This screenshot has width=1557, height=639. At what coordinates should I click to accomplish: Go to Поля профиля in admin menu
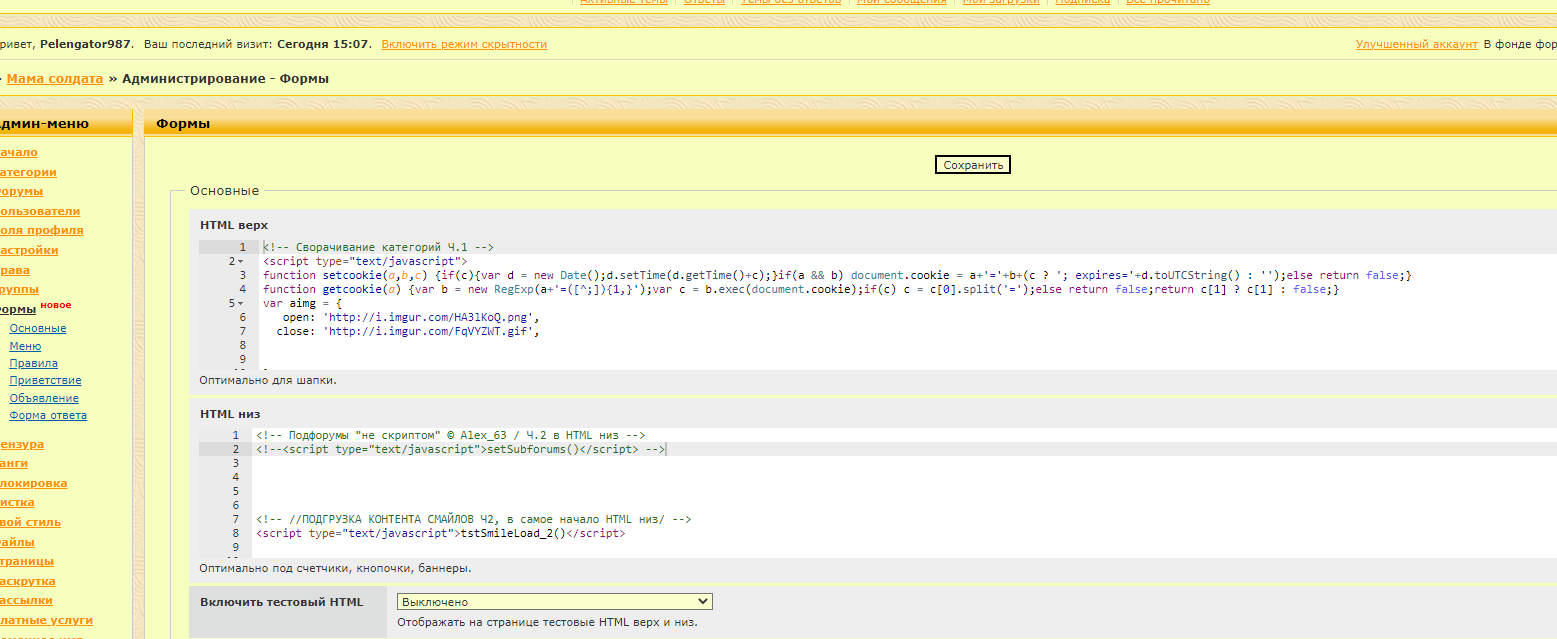coord(41,230)
